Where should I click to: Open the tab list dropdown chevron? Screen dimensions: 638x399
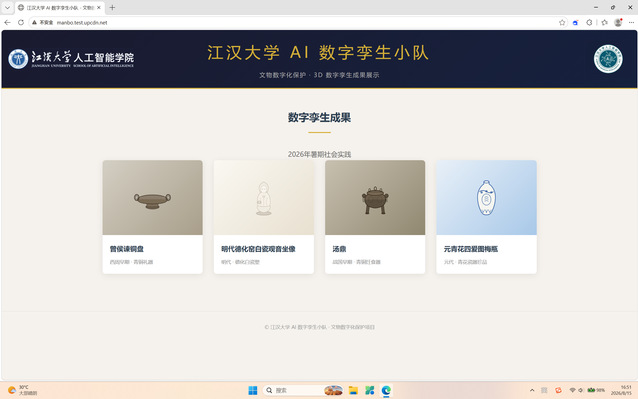point(7,7)
